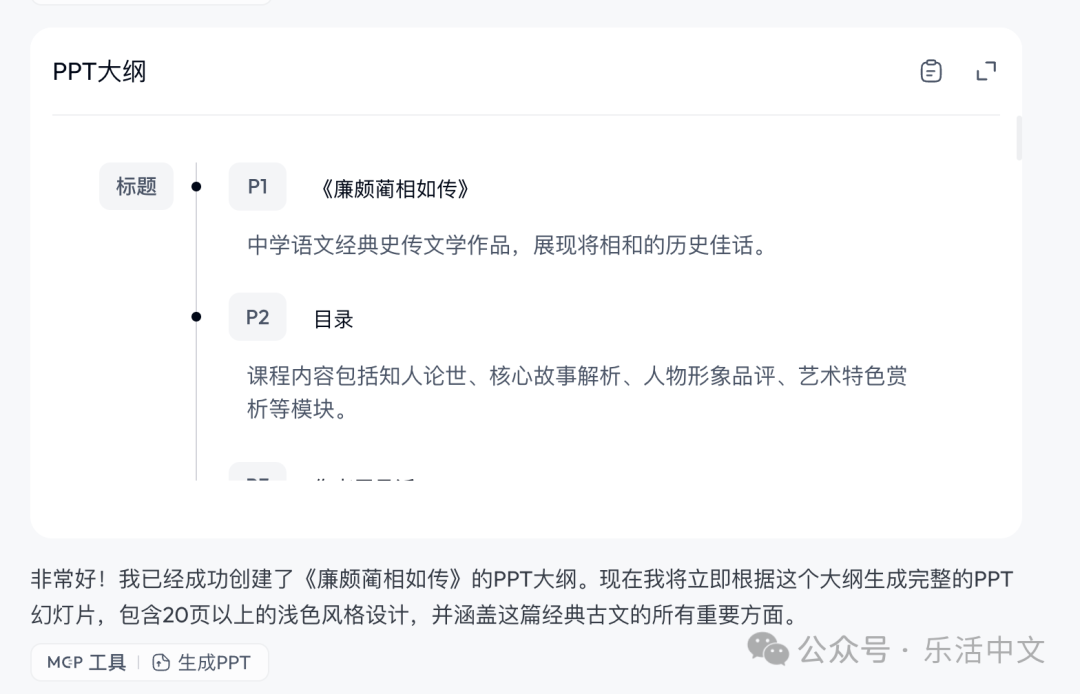Click the P1 description about 将相和
The width and height of the screenshot is (1080, 694).
(506, 245)
